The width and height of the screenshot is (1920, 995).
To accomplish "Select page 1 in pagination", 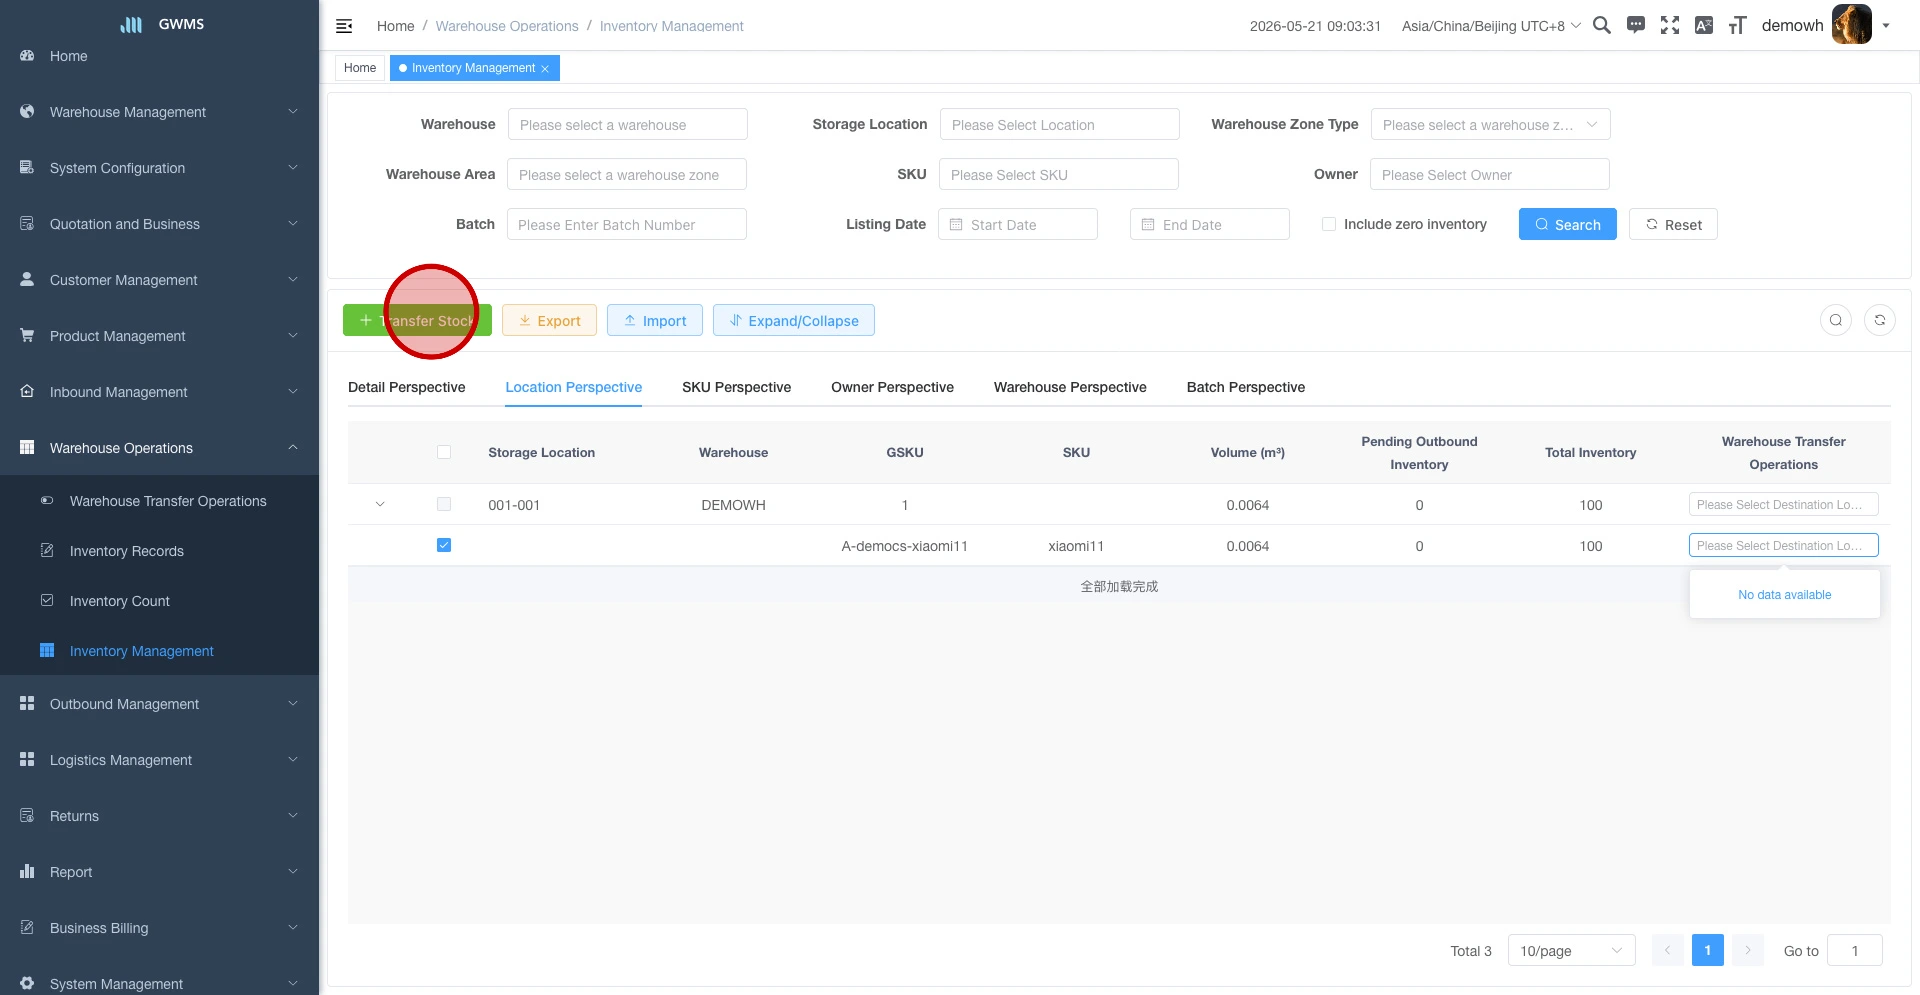I will click(x=1708, y=950).
